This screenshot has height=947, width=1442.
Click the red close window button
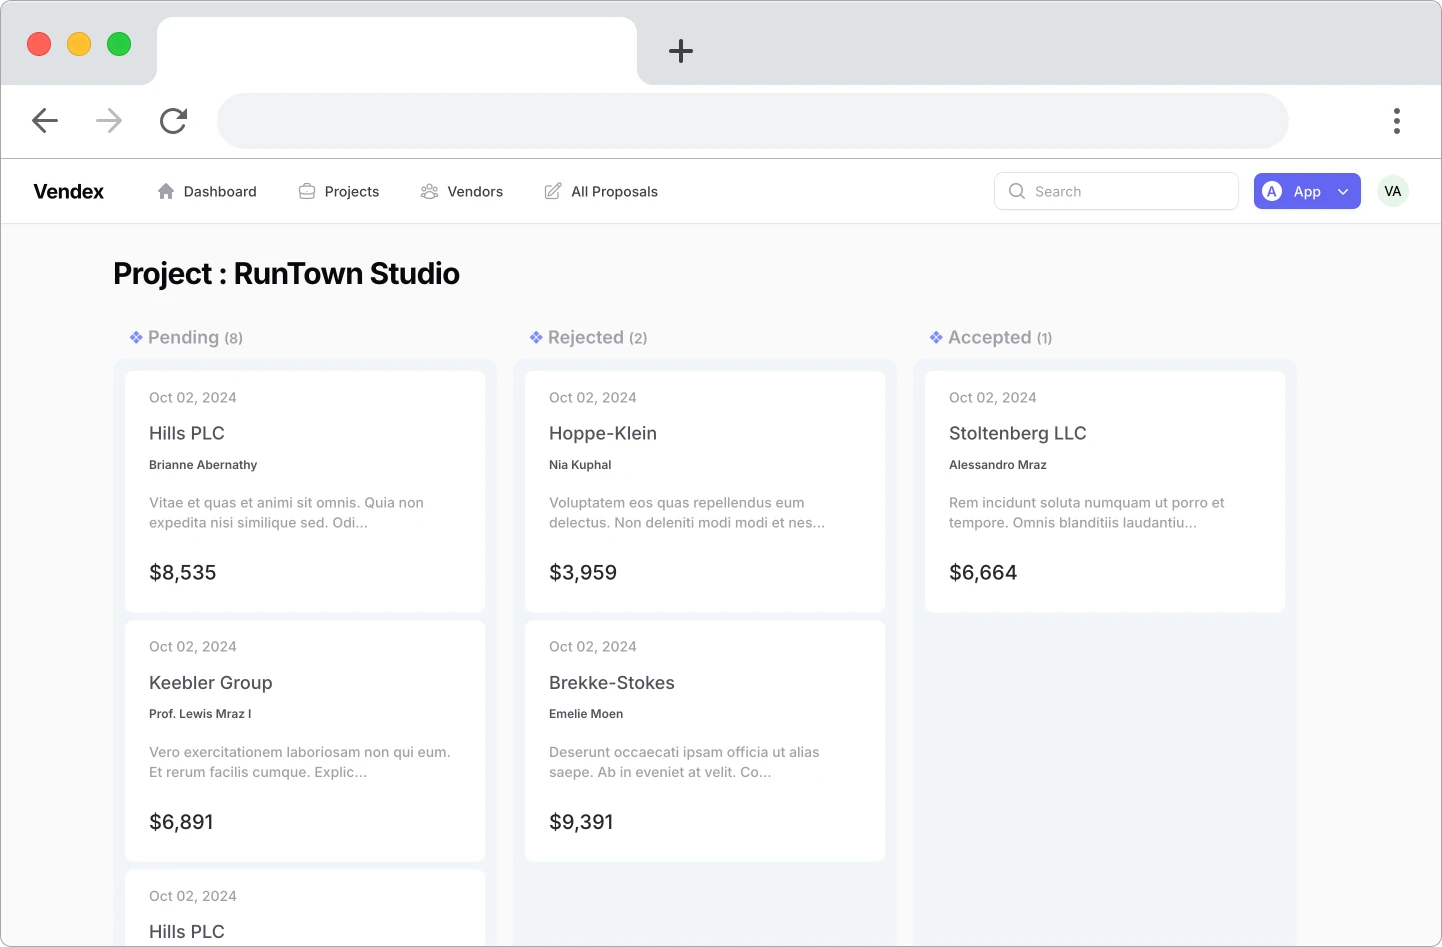click(39, 44)
